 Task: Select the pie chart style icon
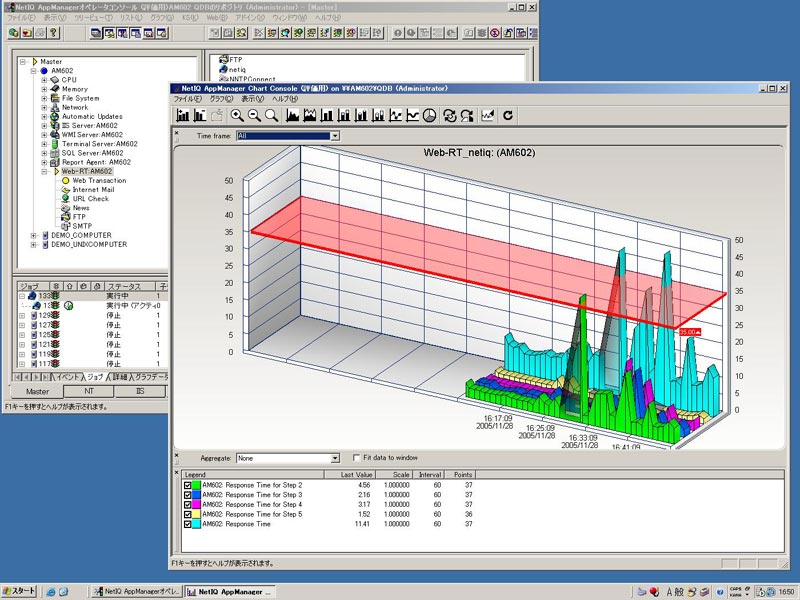click(430, 115)
